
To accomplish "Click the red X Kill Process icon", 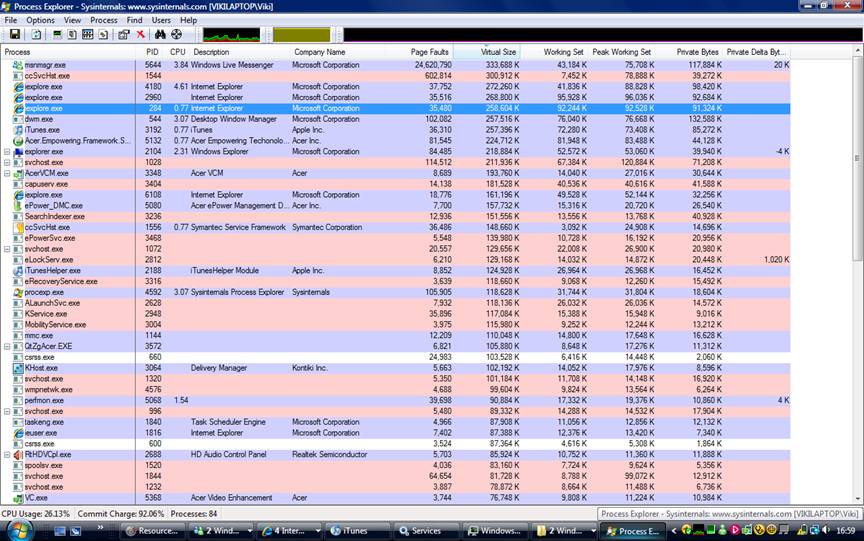I will pos(141,35).
